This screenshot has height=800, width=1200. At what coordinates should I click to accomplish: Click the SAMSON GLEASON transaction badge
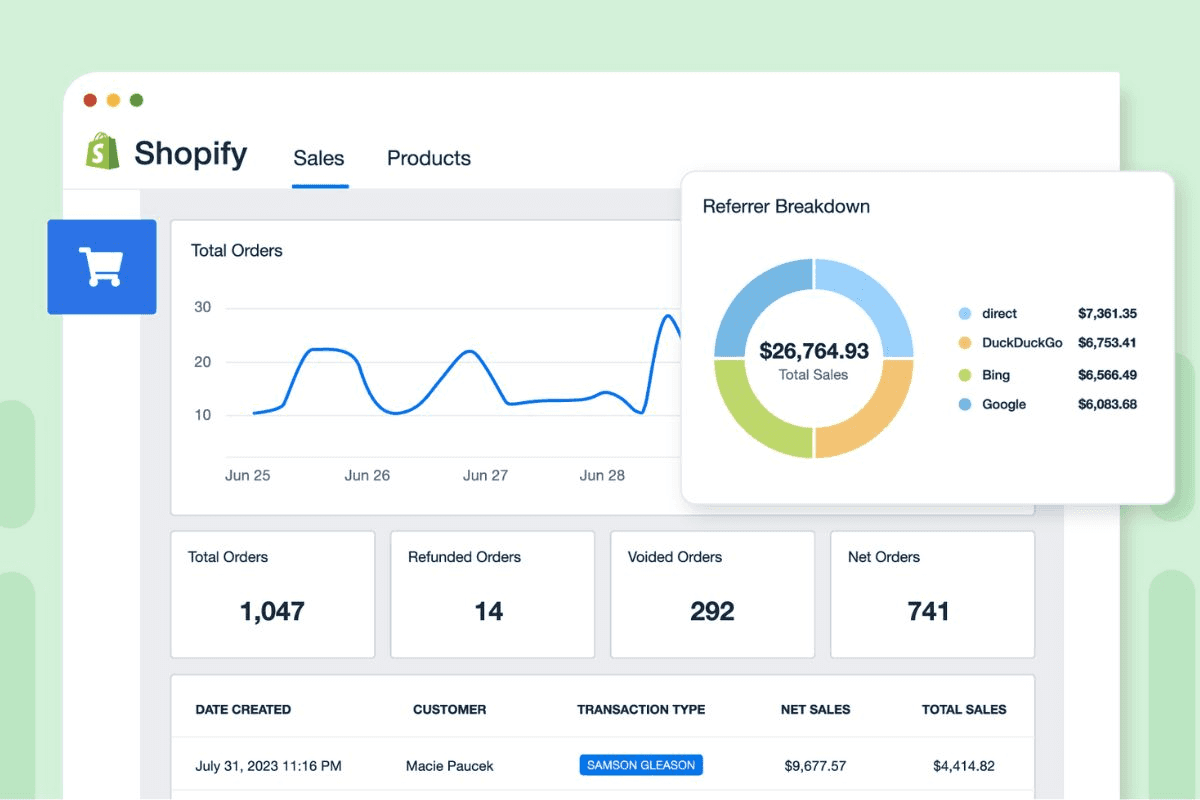coord(640,765)
